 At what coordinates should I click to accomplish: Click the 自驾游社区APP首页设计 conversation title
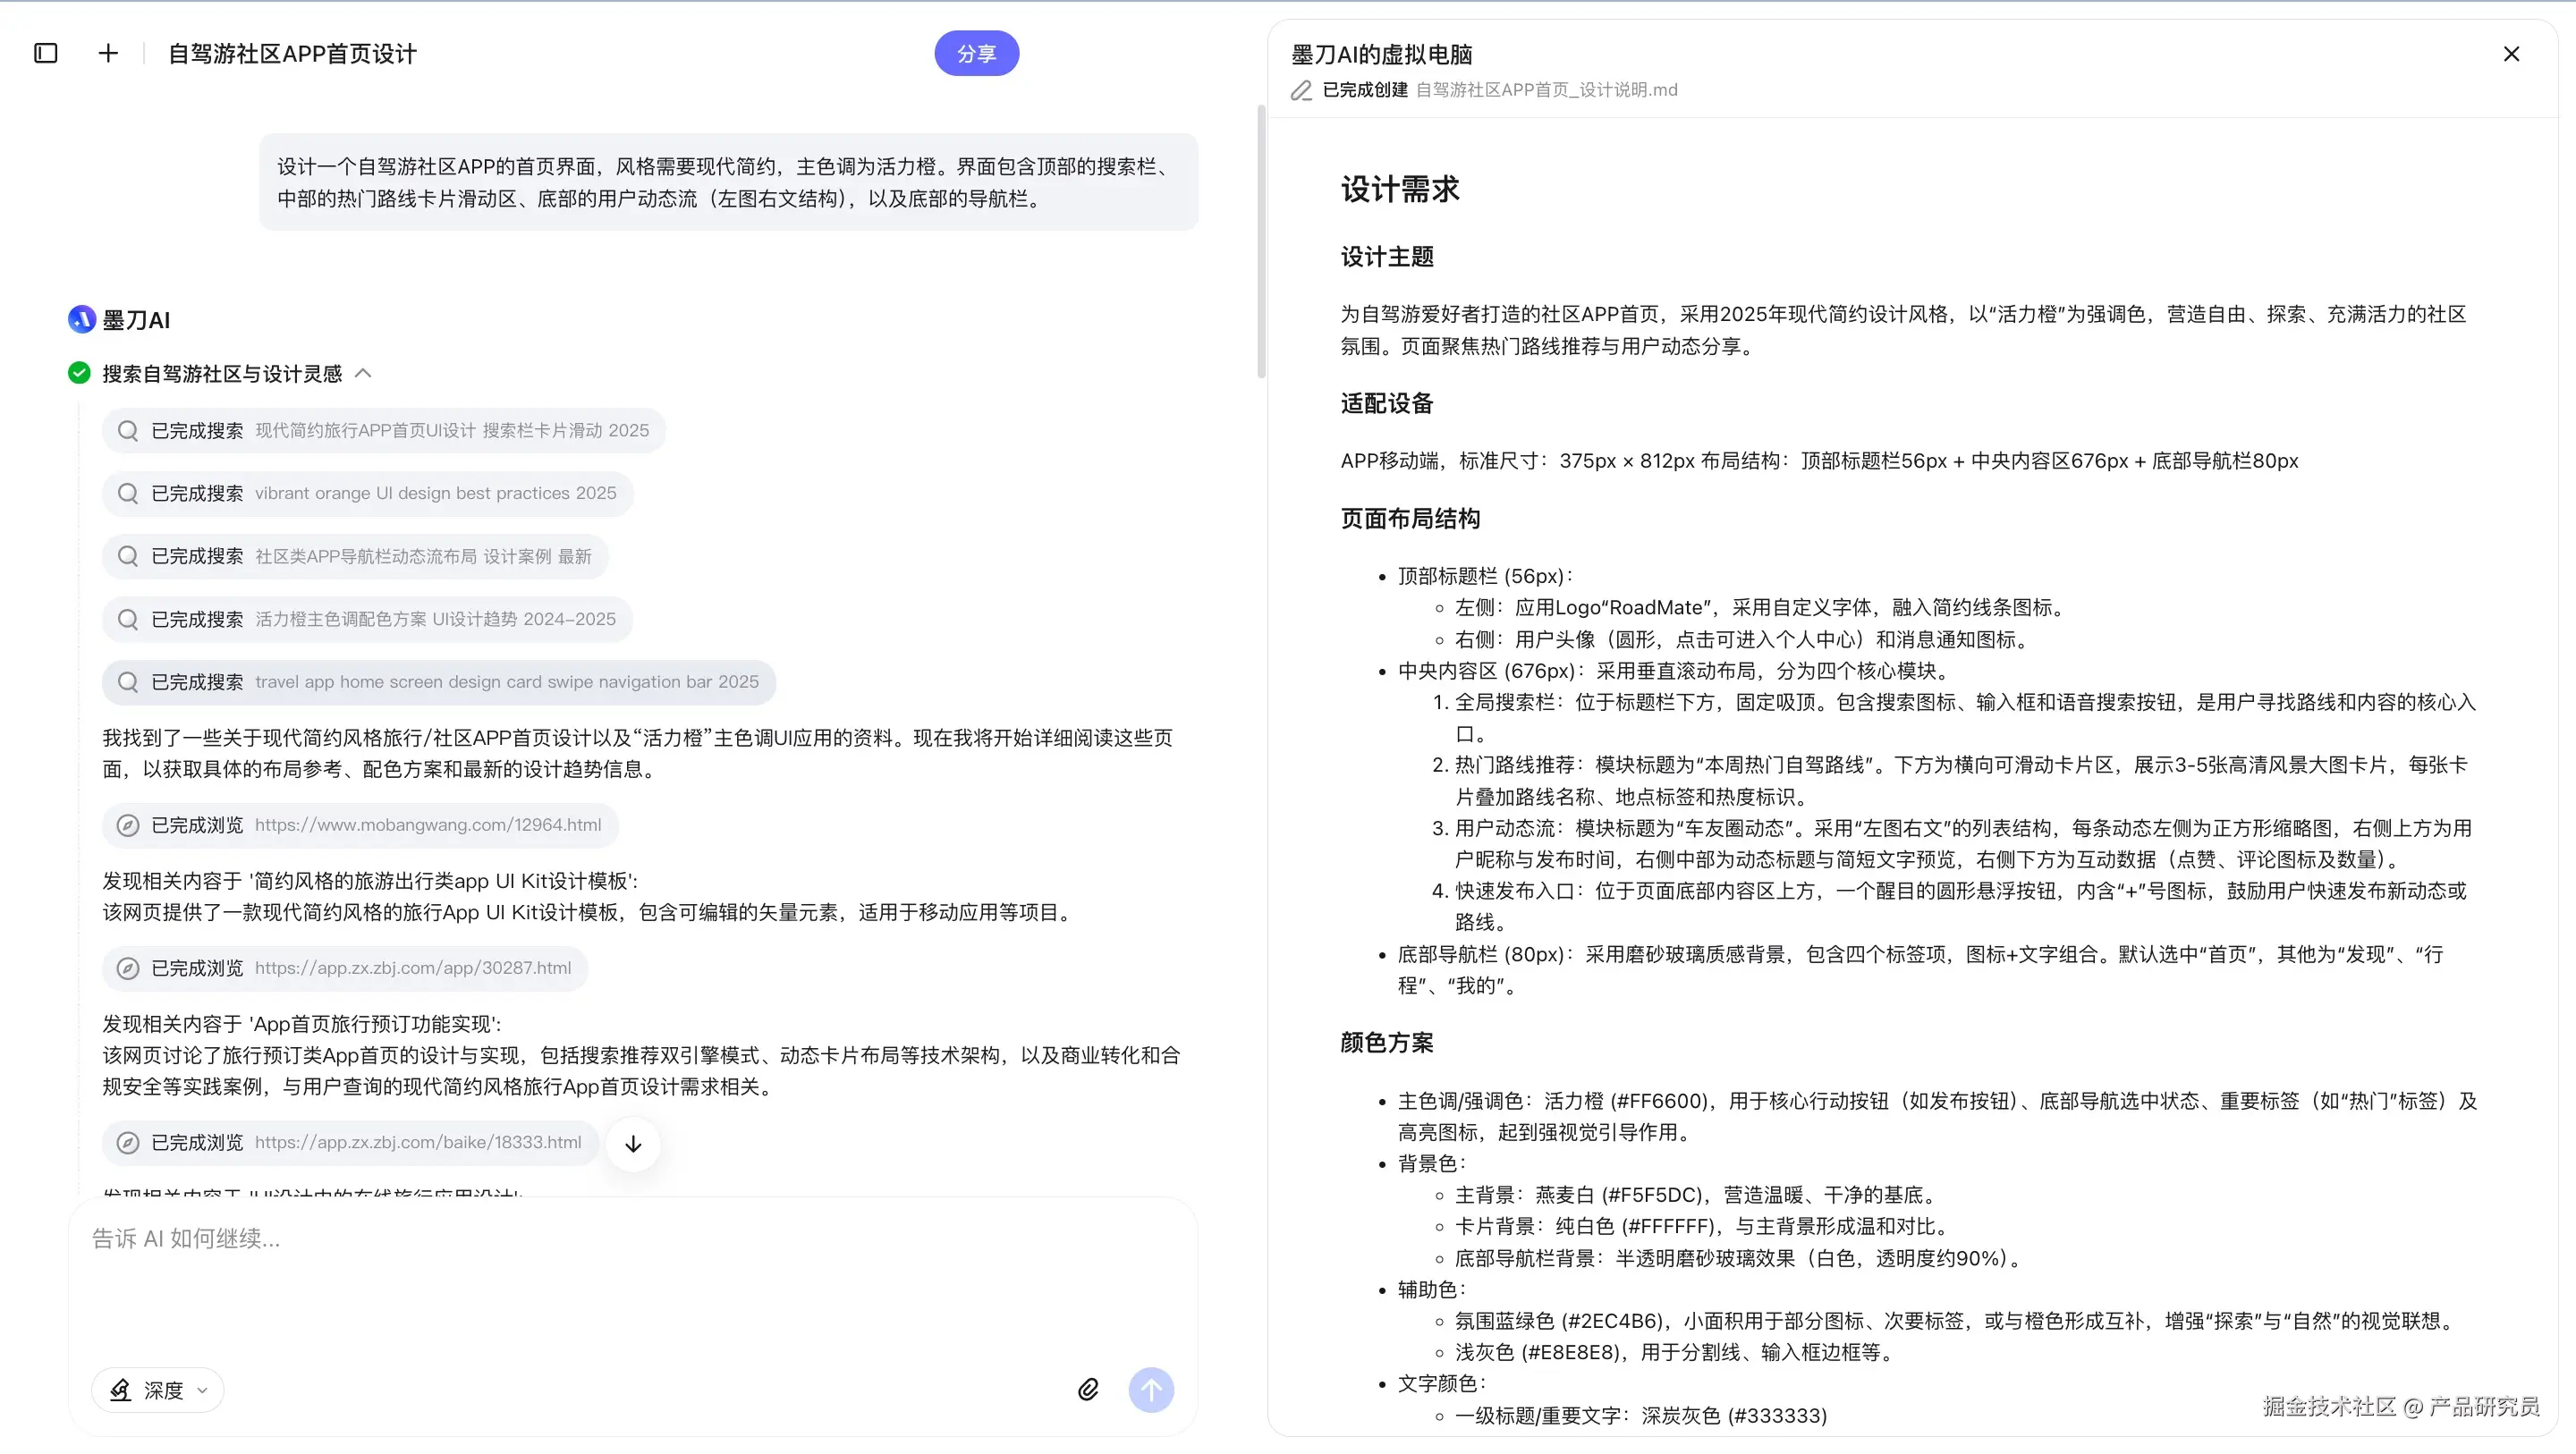[292, 54]
